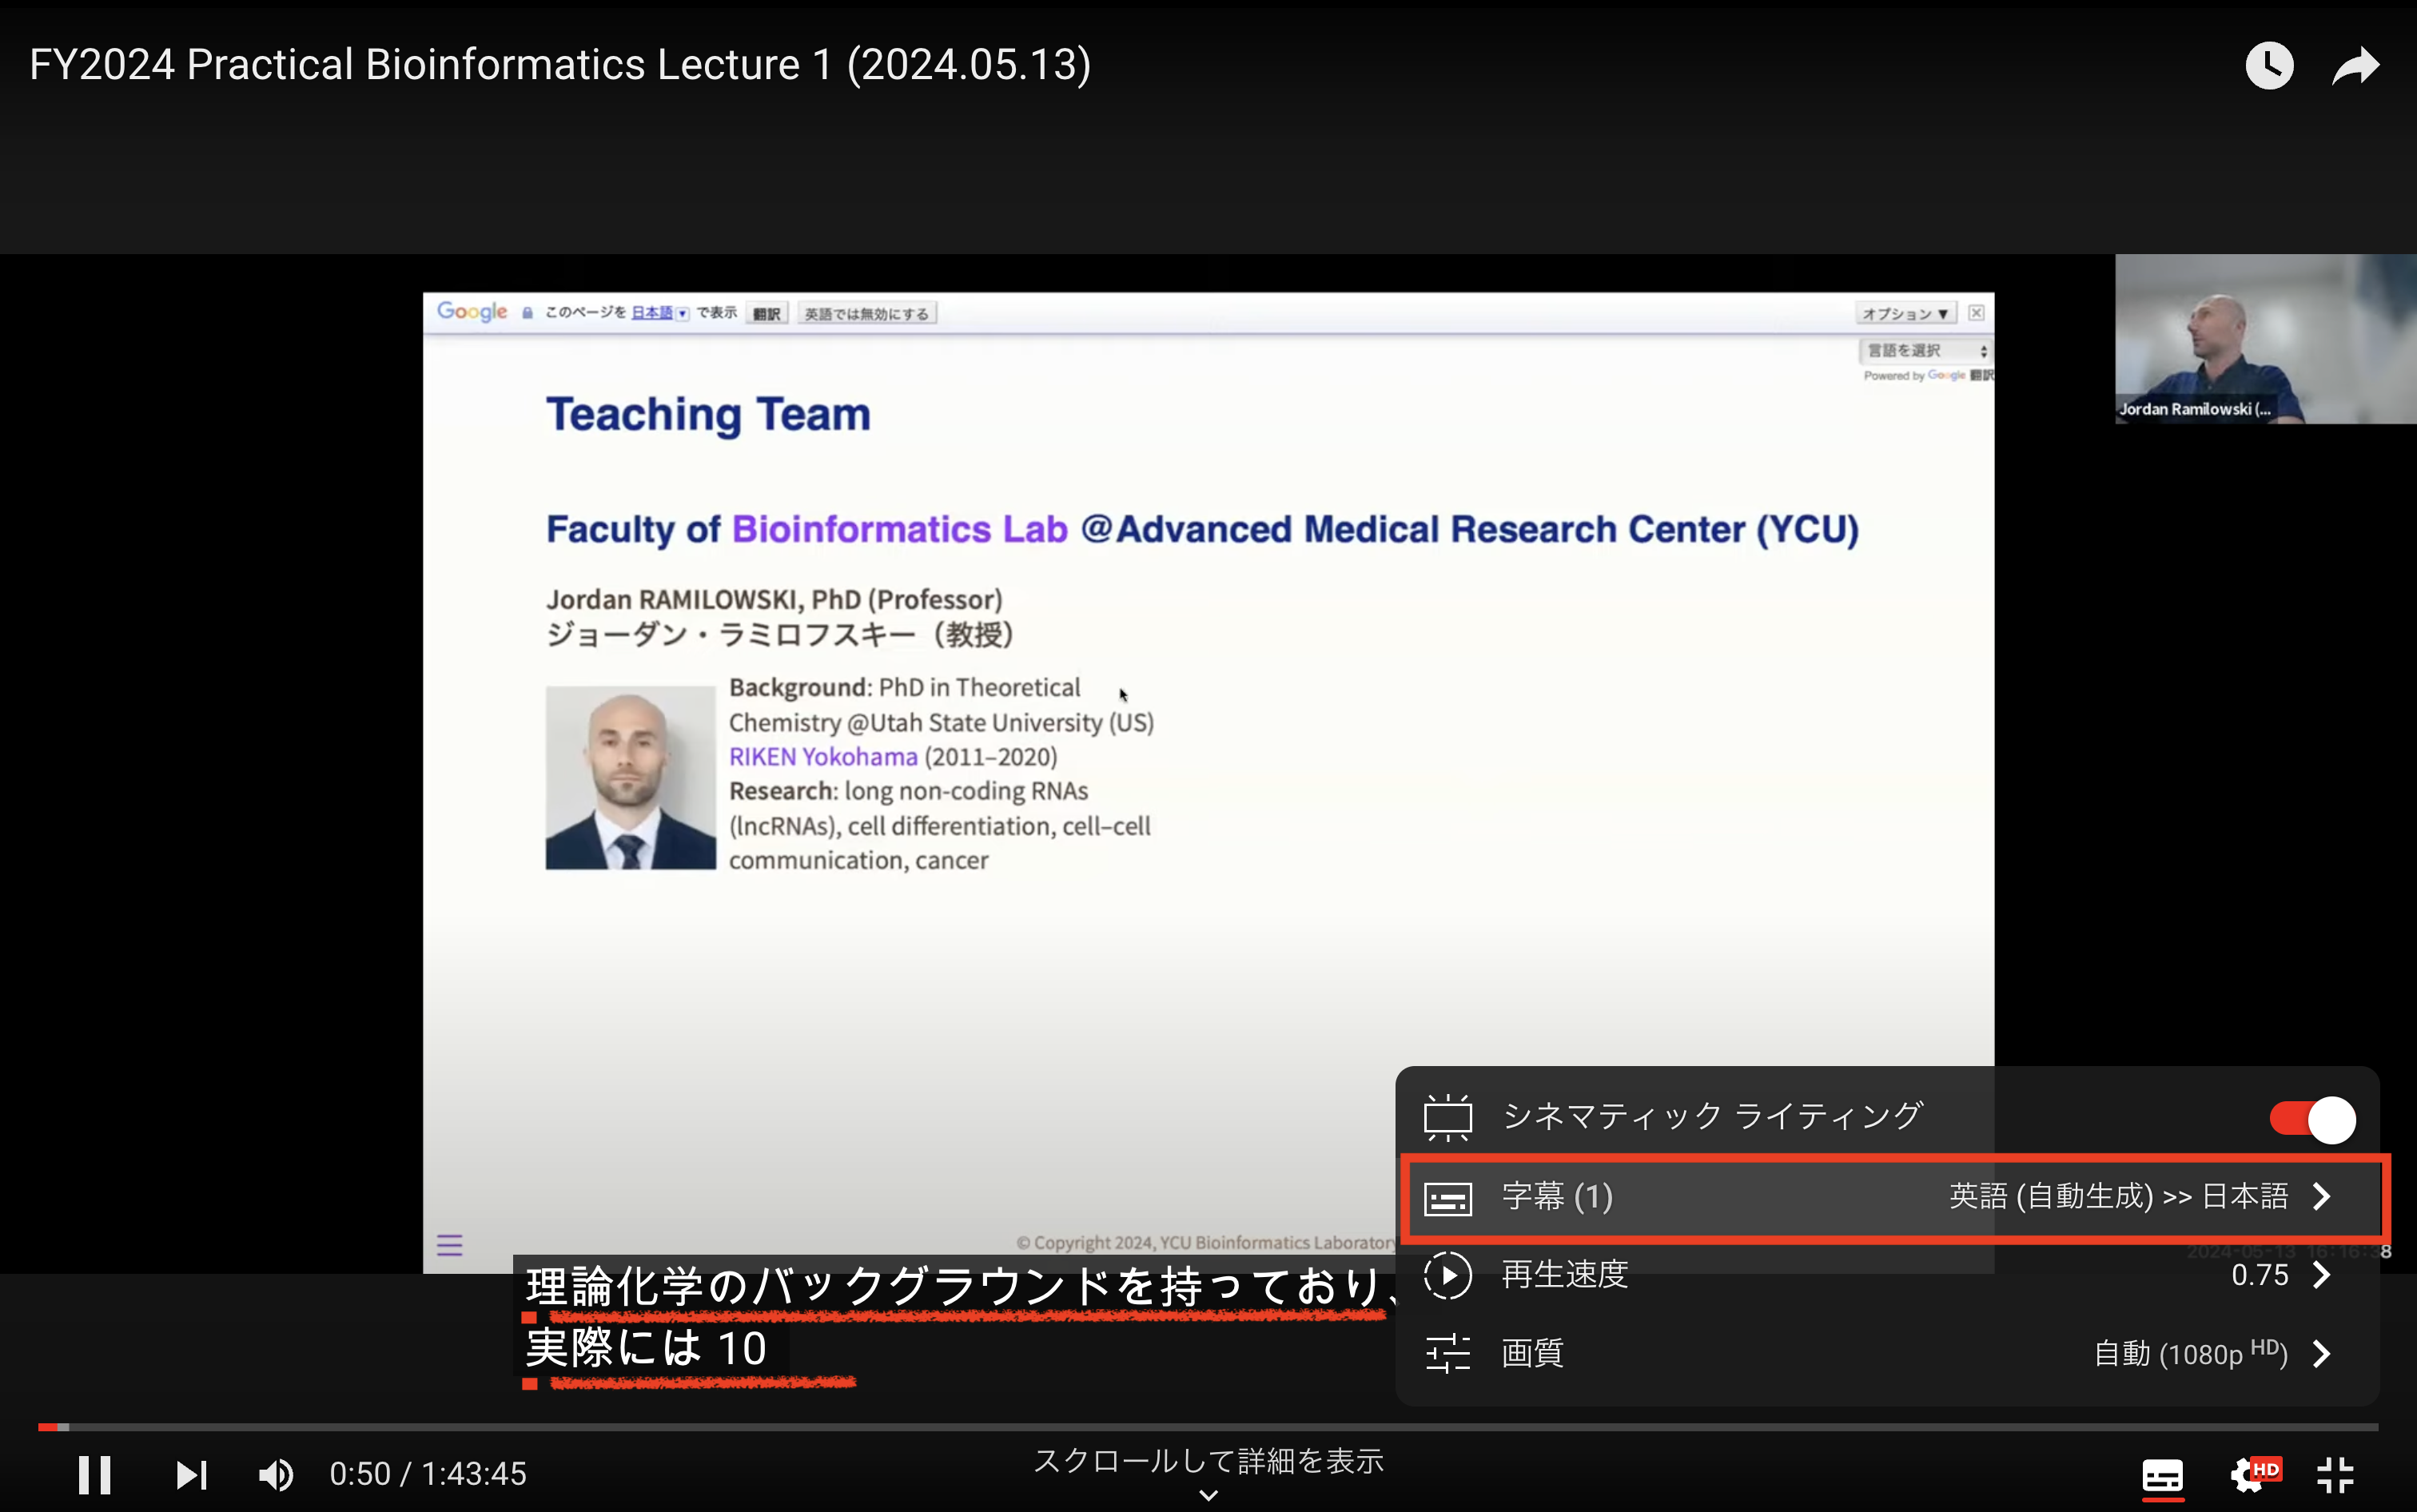
Task: Click the 翻訳 translate button
Action: (x=767, y=313)
